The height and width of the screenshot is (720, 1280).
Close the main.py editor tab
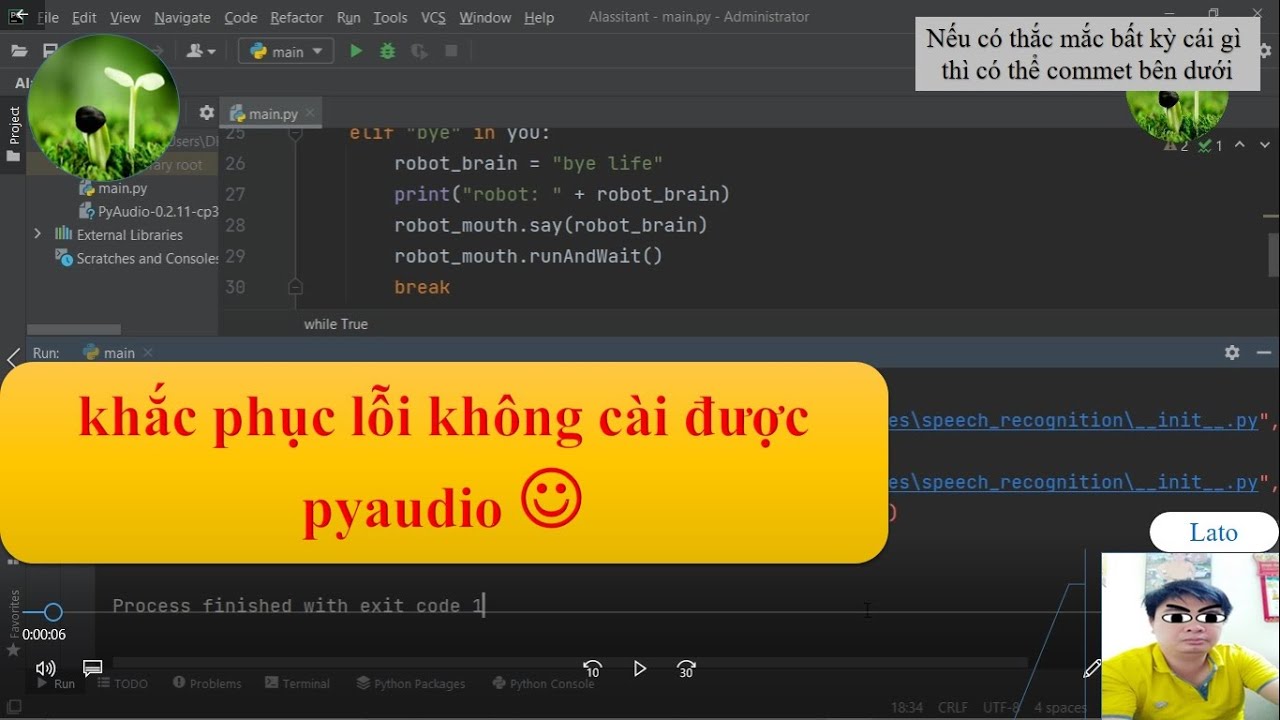click(x=310, y=114)
